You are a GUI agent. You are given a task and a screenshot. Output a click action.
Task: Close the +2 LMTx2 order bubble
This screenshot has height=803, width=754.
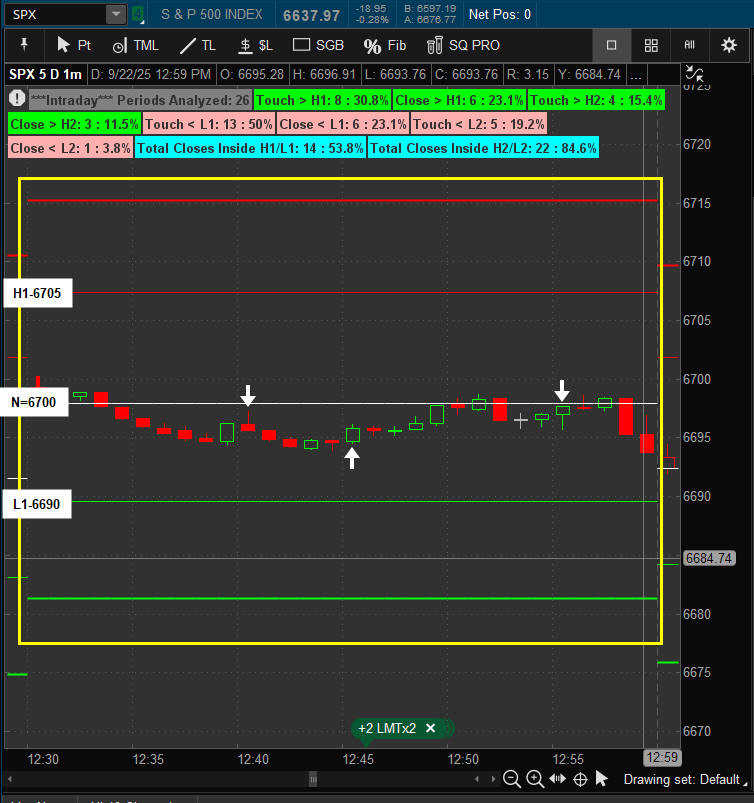[x=431, y=728]
